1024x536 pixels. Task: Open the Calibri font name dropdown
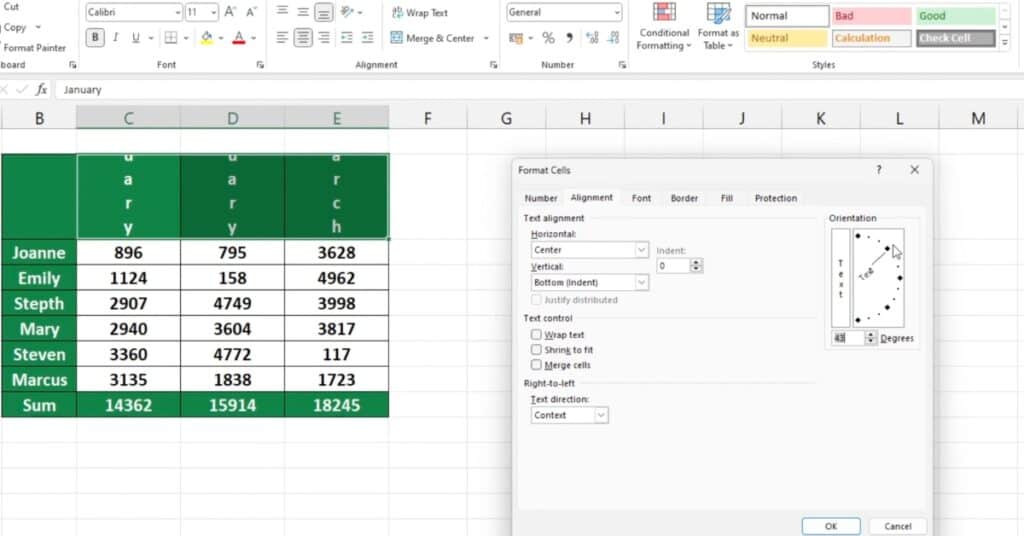tap(178, 12)
